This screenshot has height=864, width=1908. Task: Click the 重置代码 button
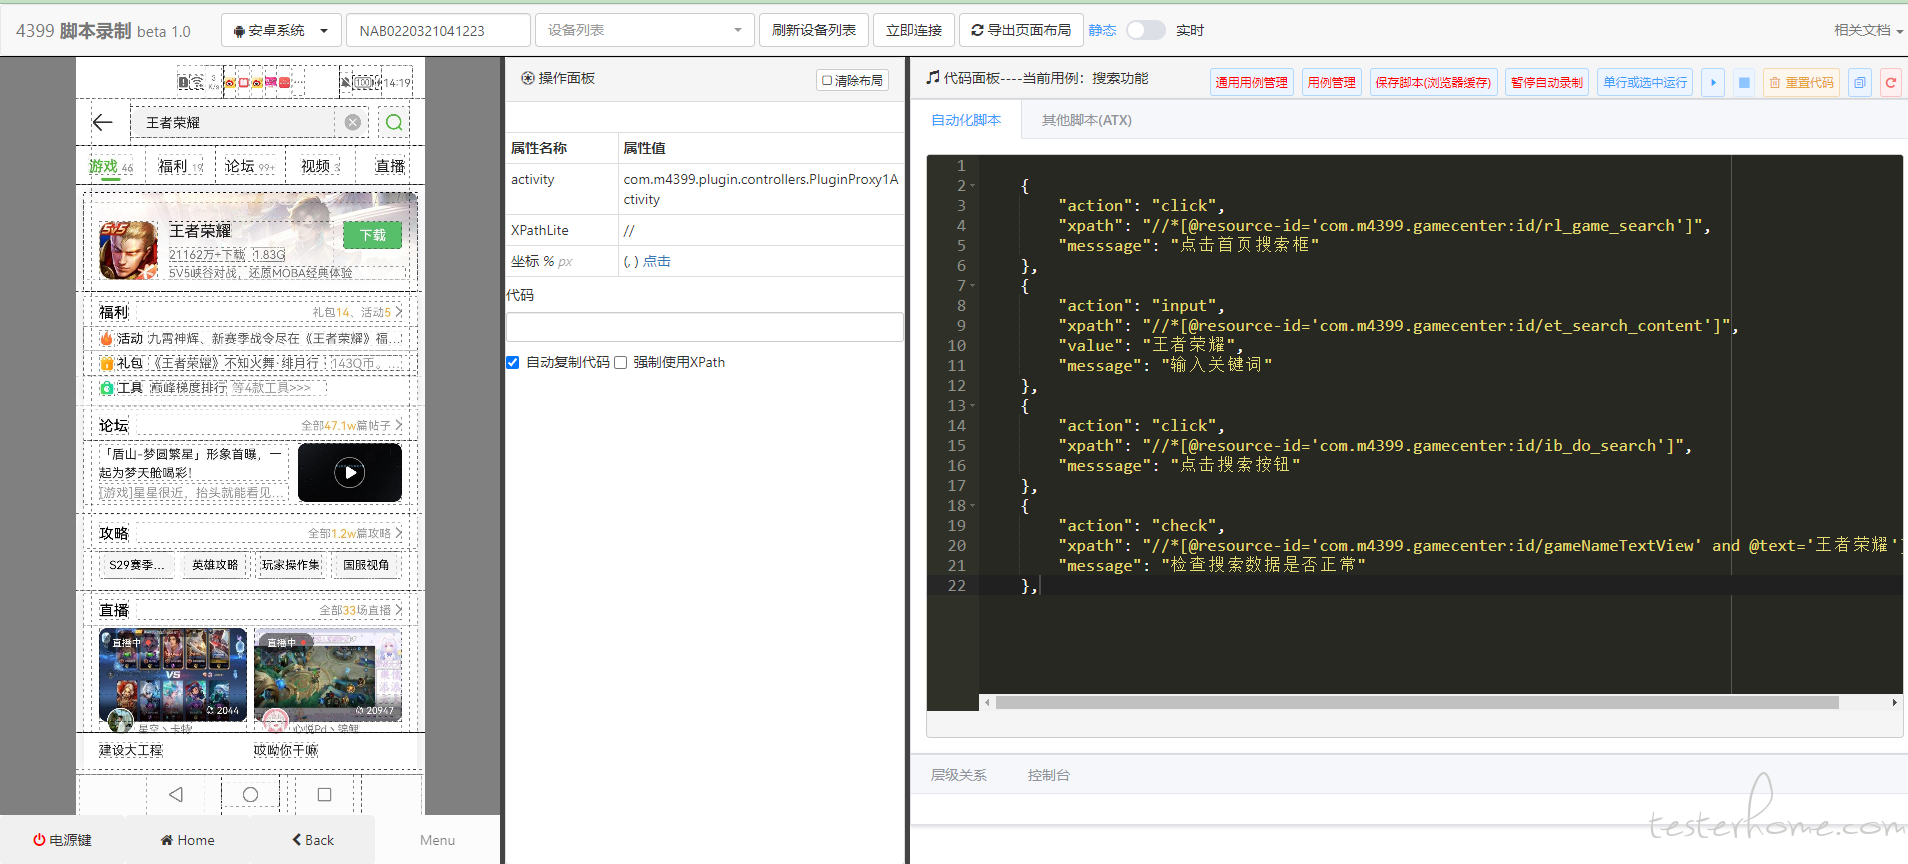[1801, 82]
